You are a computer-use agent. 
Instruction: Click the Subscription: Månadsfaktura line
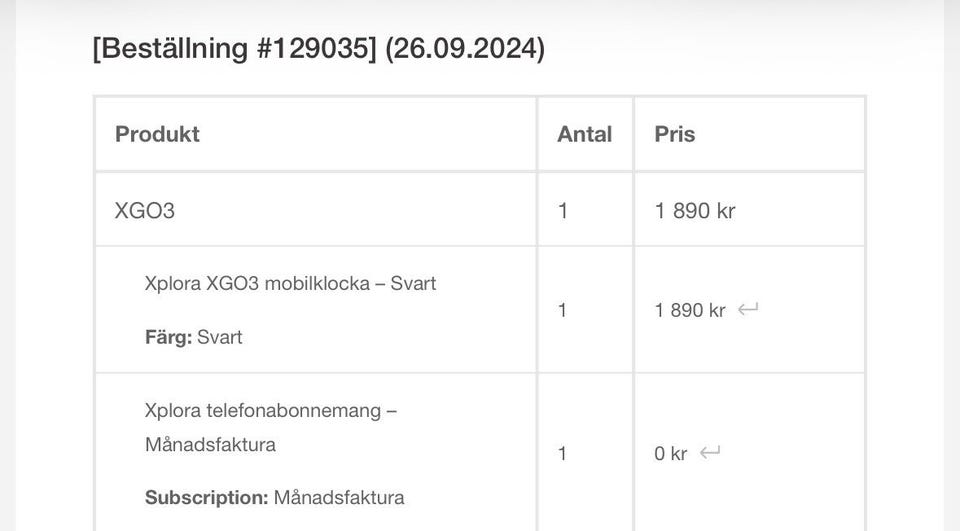click(274, 497)
